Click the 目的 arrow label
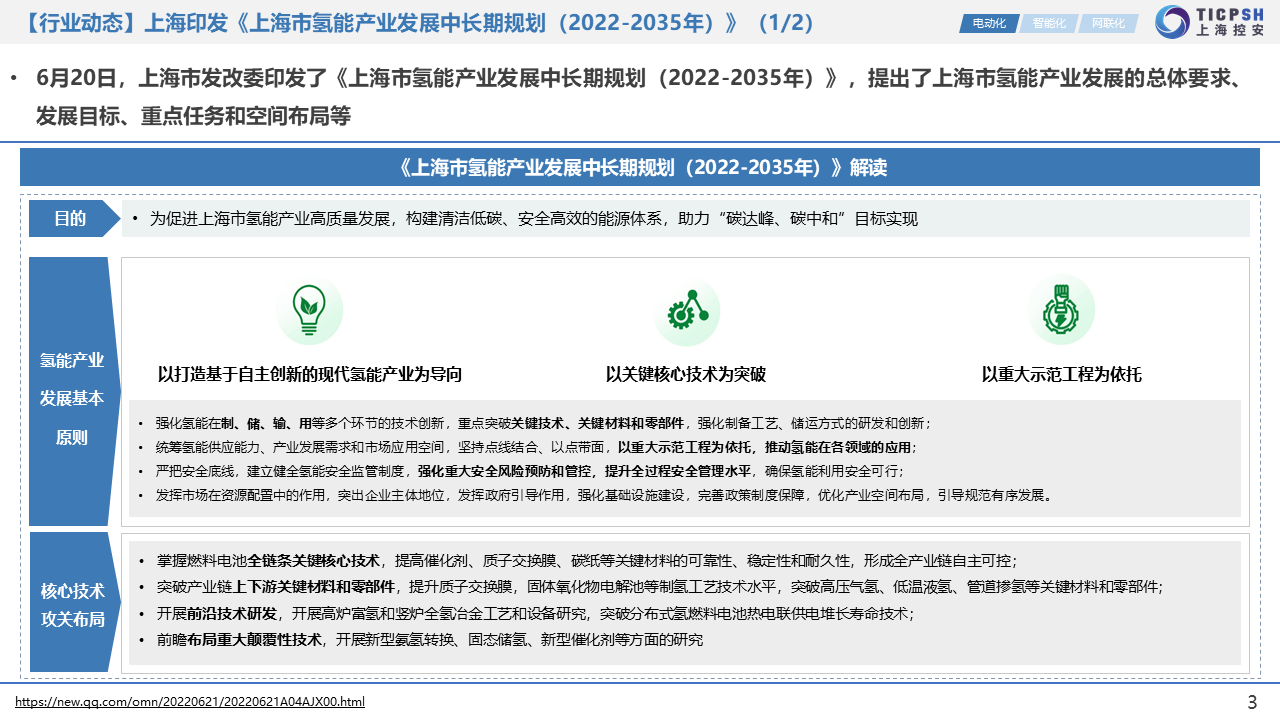 click(71, 219)
